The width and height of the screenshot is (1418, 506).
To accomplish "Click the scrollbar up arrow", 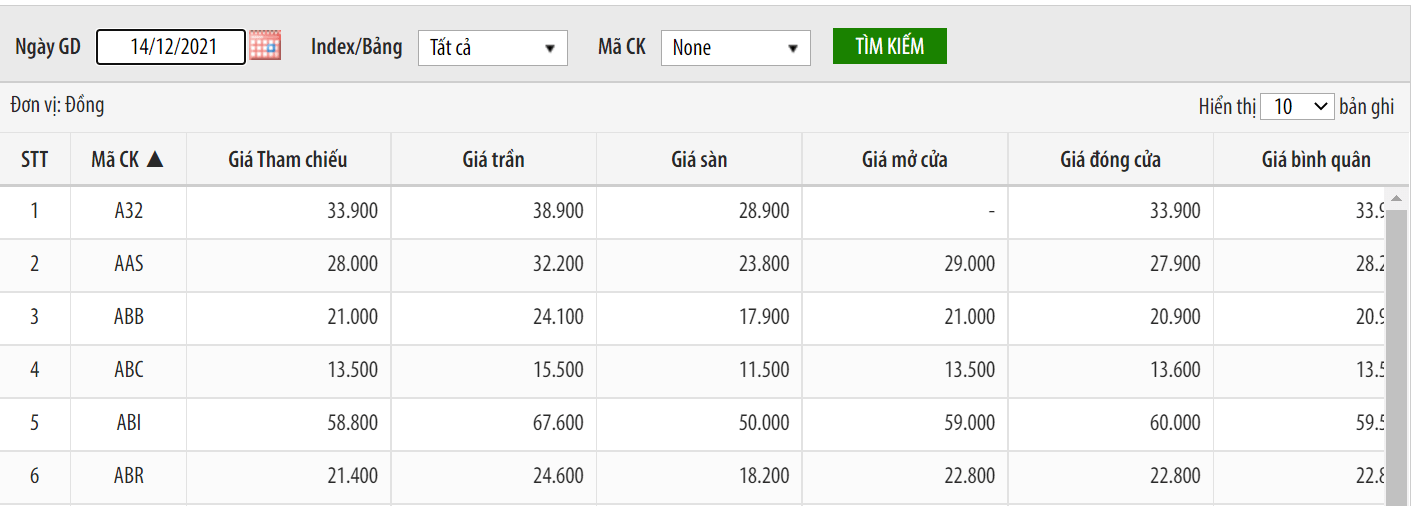I will 1394,197.
